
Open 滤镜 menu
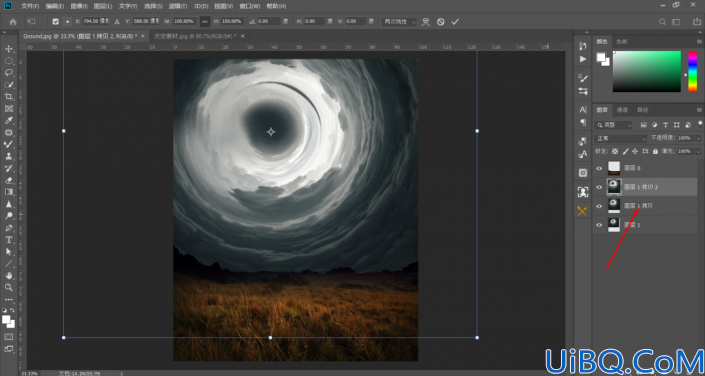pyautogui.click(x=178, y=6)
